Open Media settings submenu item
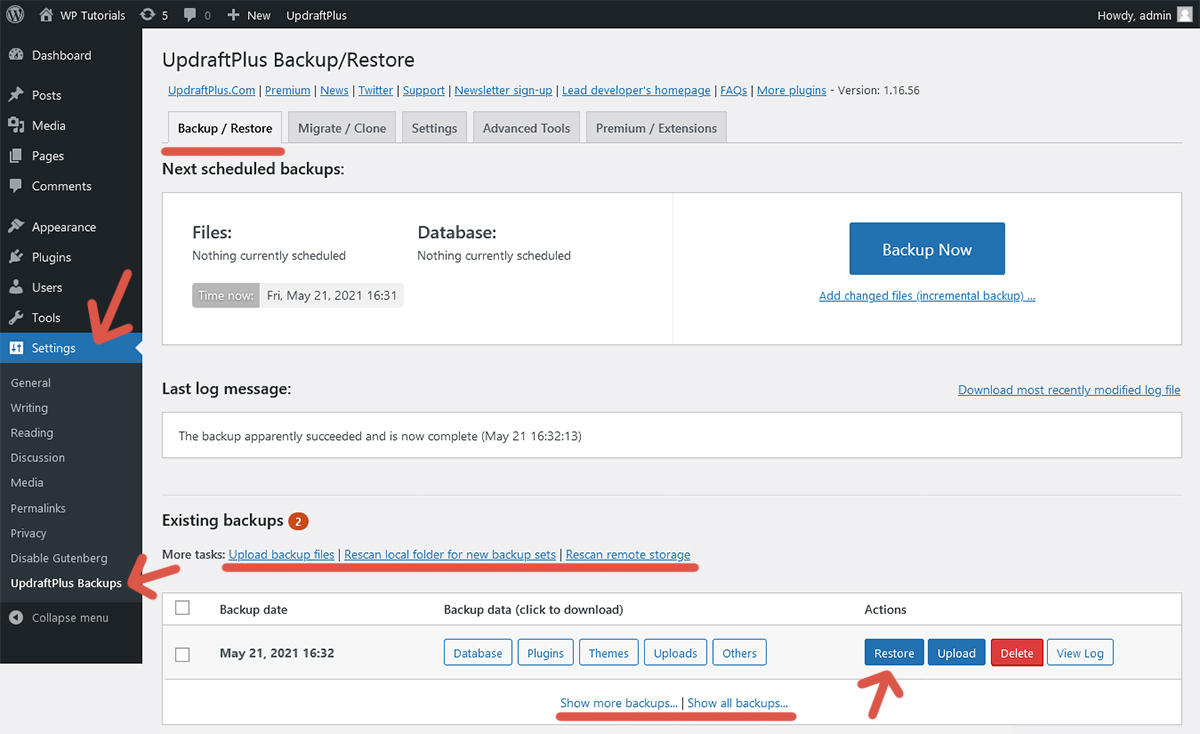Screen dimensions: 1200x734 click(27, 483)
